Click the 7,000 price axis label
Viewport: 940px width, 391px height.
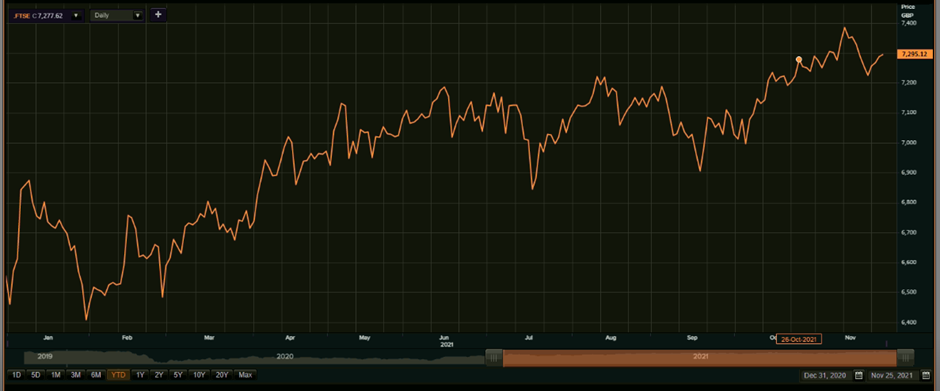pos(909,142)
